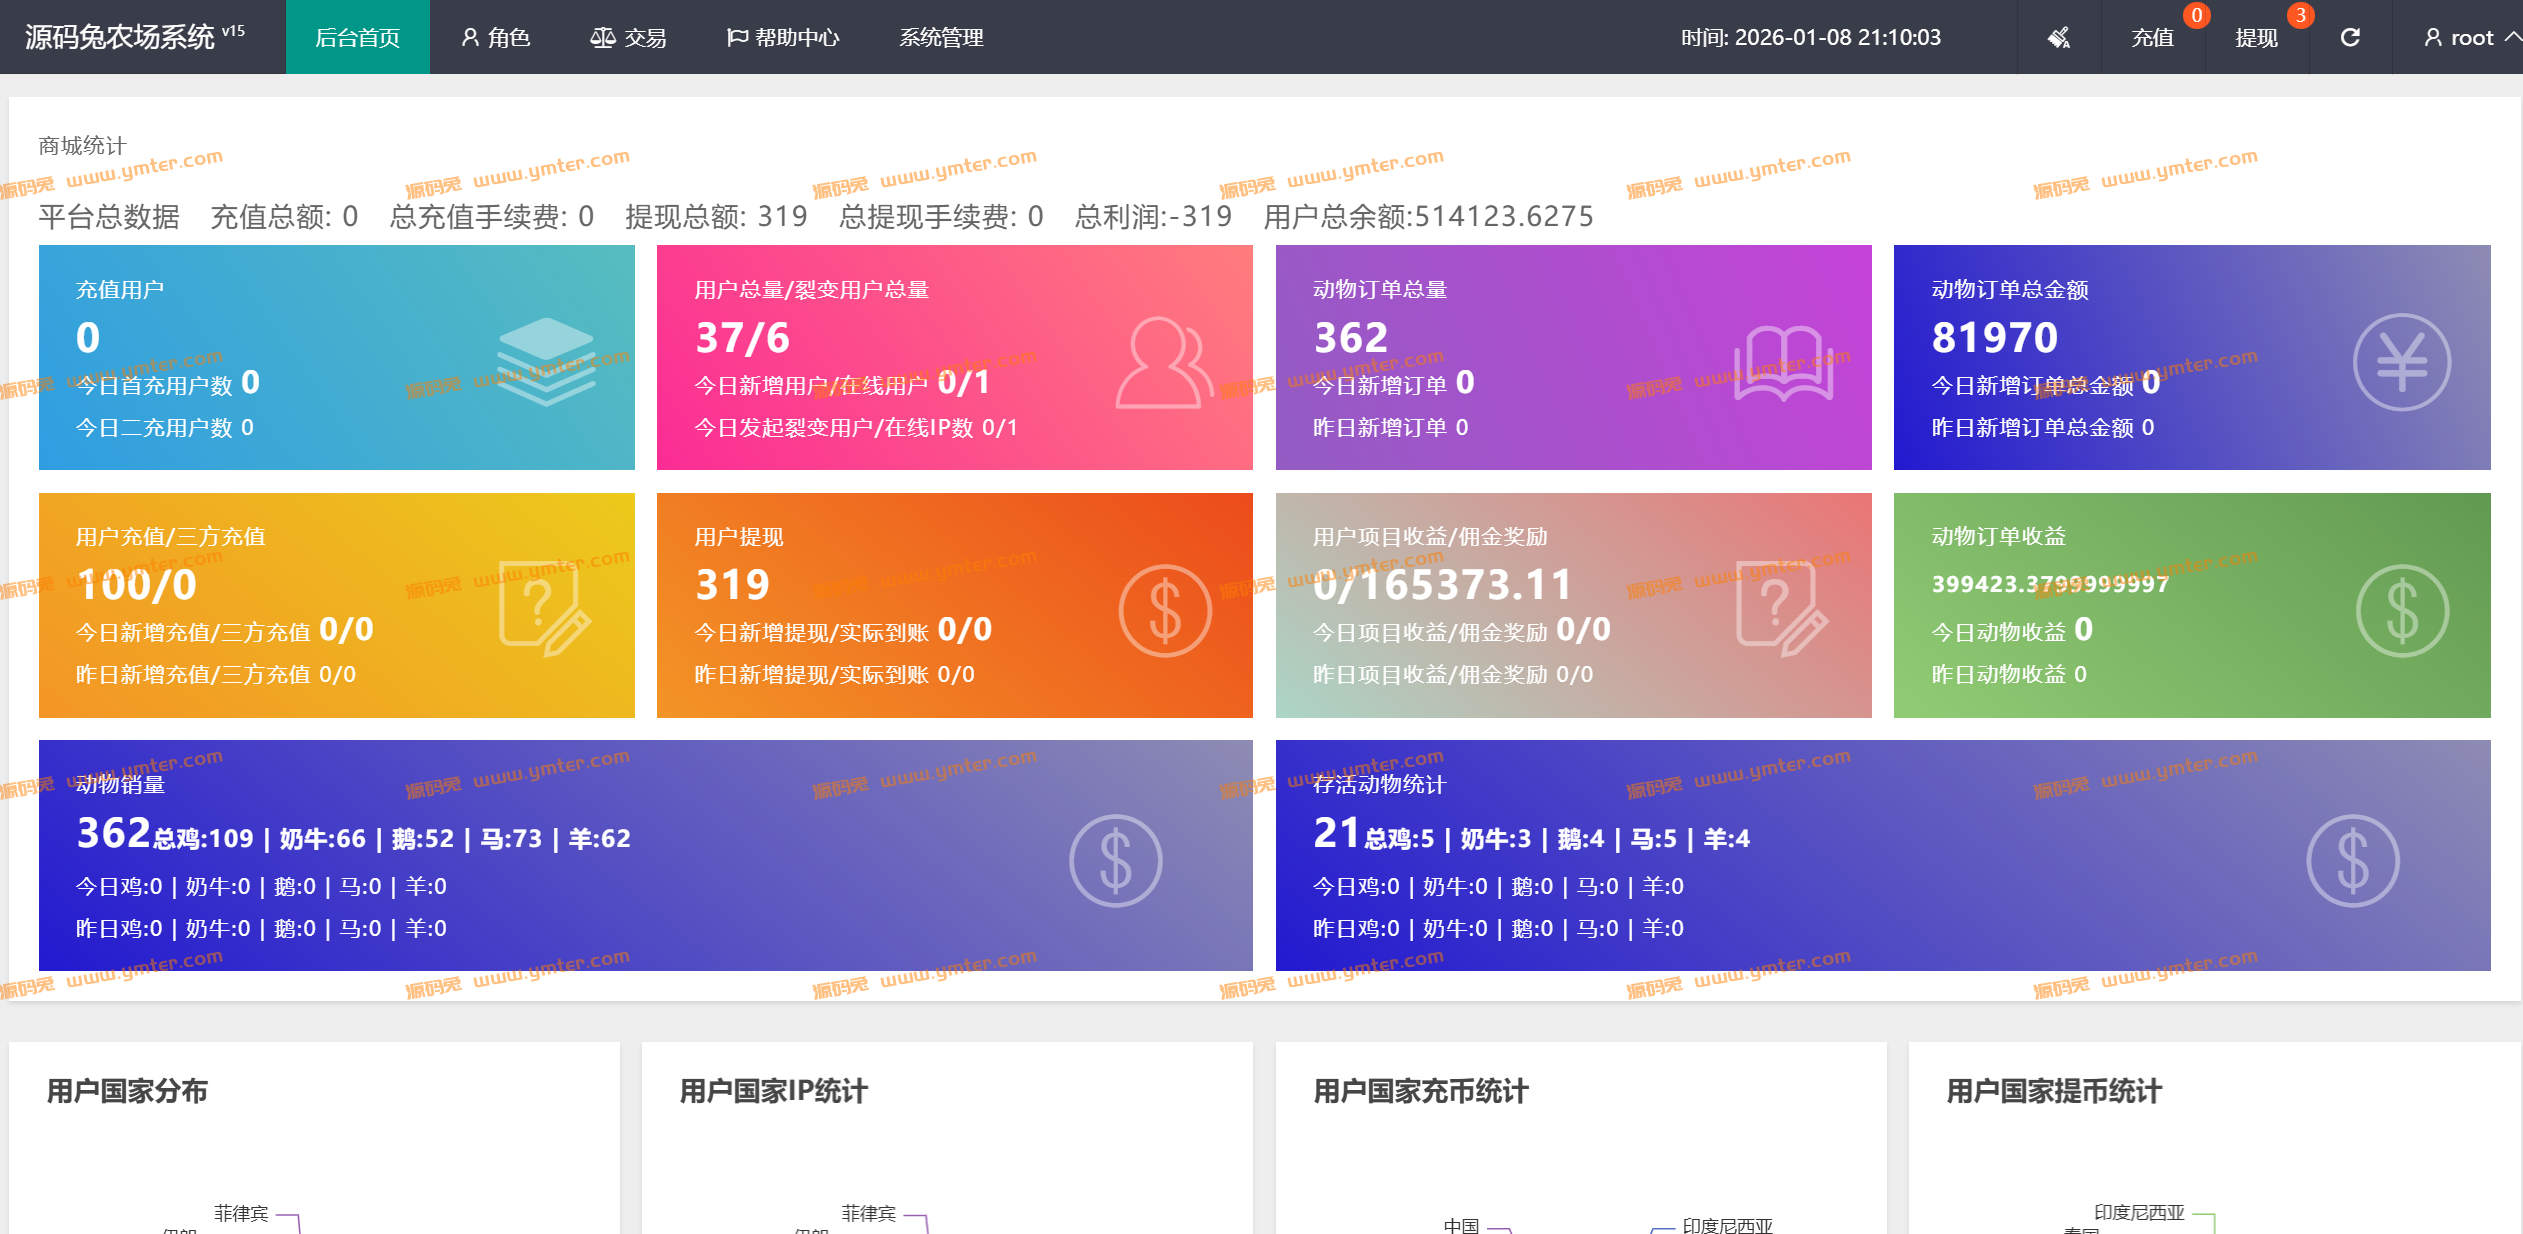The height and width of the screenshot is (1234, 2523).
Task: Open the 系统管理 menu
Action: pos(941,38)
